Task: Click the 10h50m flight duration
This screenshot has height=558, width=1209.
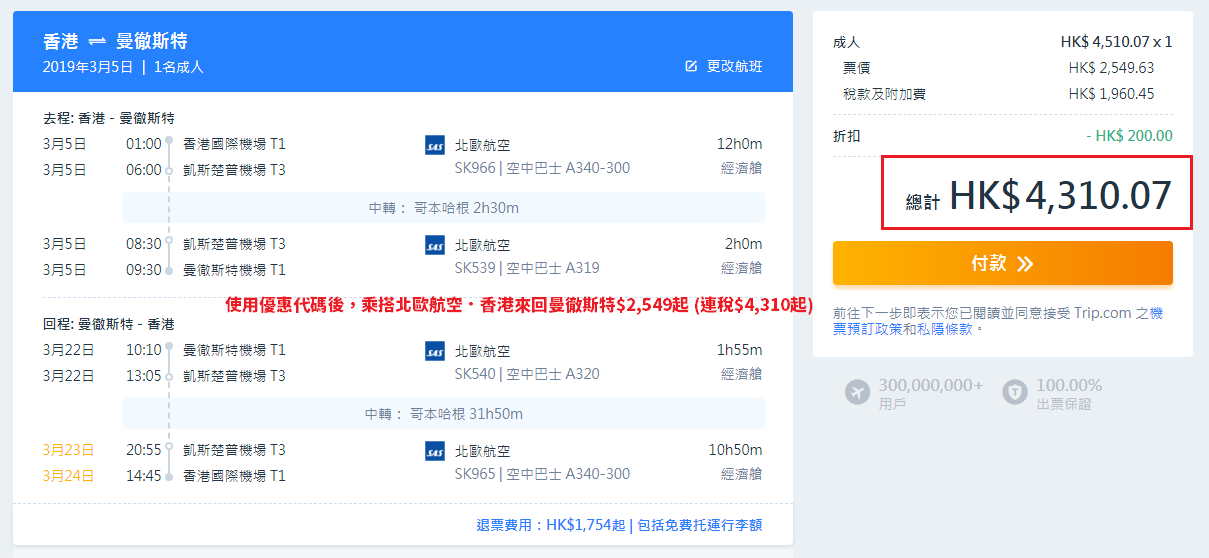Action: 736,450
